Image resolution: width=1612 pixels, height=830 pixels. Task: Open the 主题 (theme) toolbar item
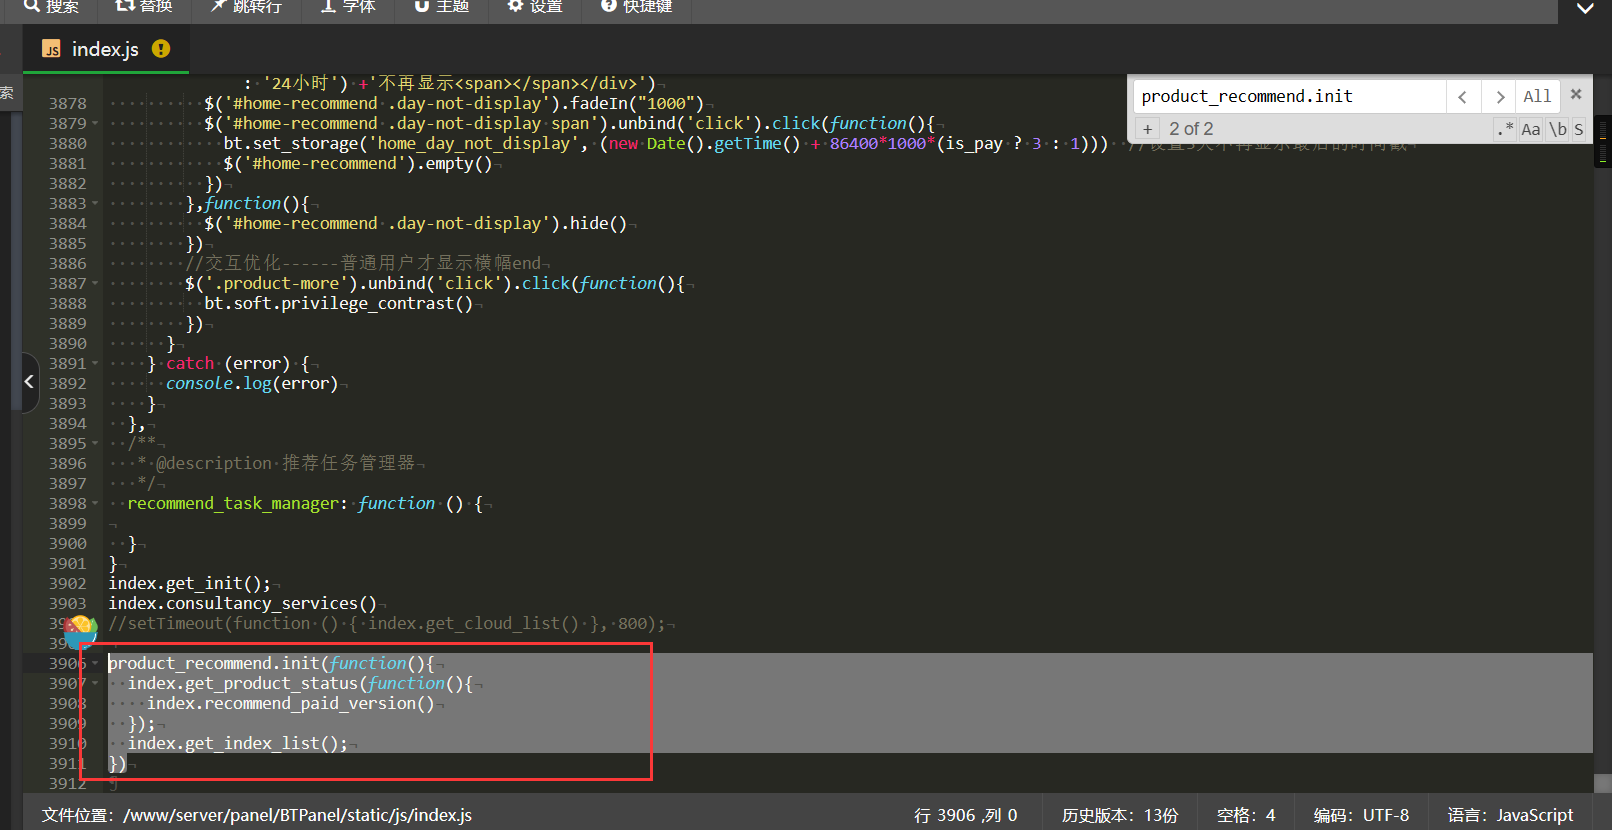(x=441, y=6)
